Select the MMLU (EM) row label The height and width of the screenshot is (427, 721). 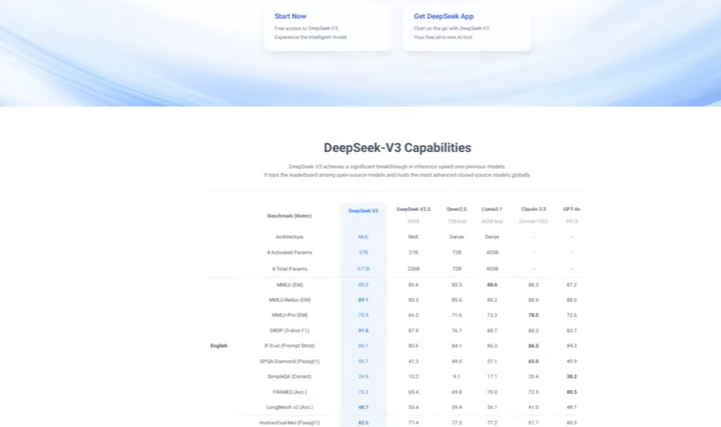[x=290, y=285]
